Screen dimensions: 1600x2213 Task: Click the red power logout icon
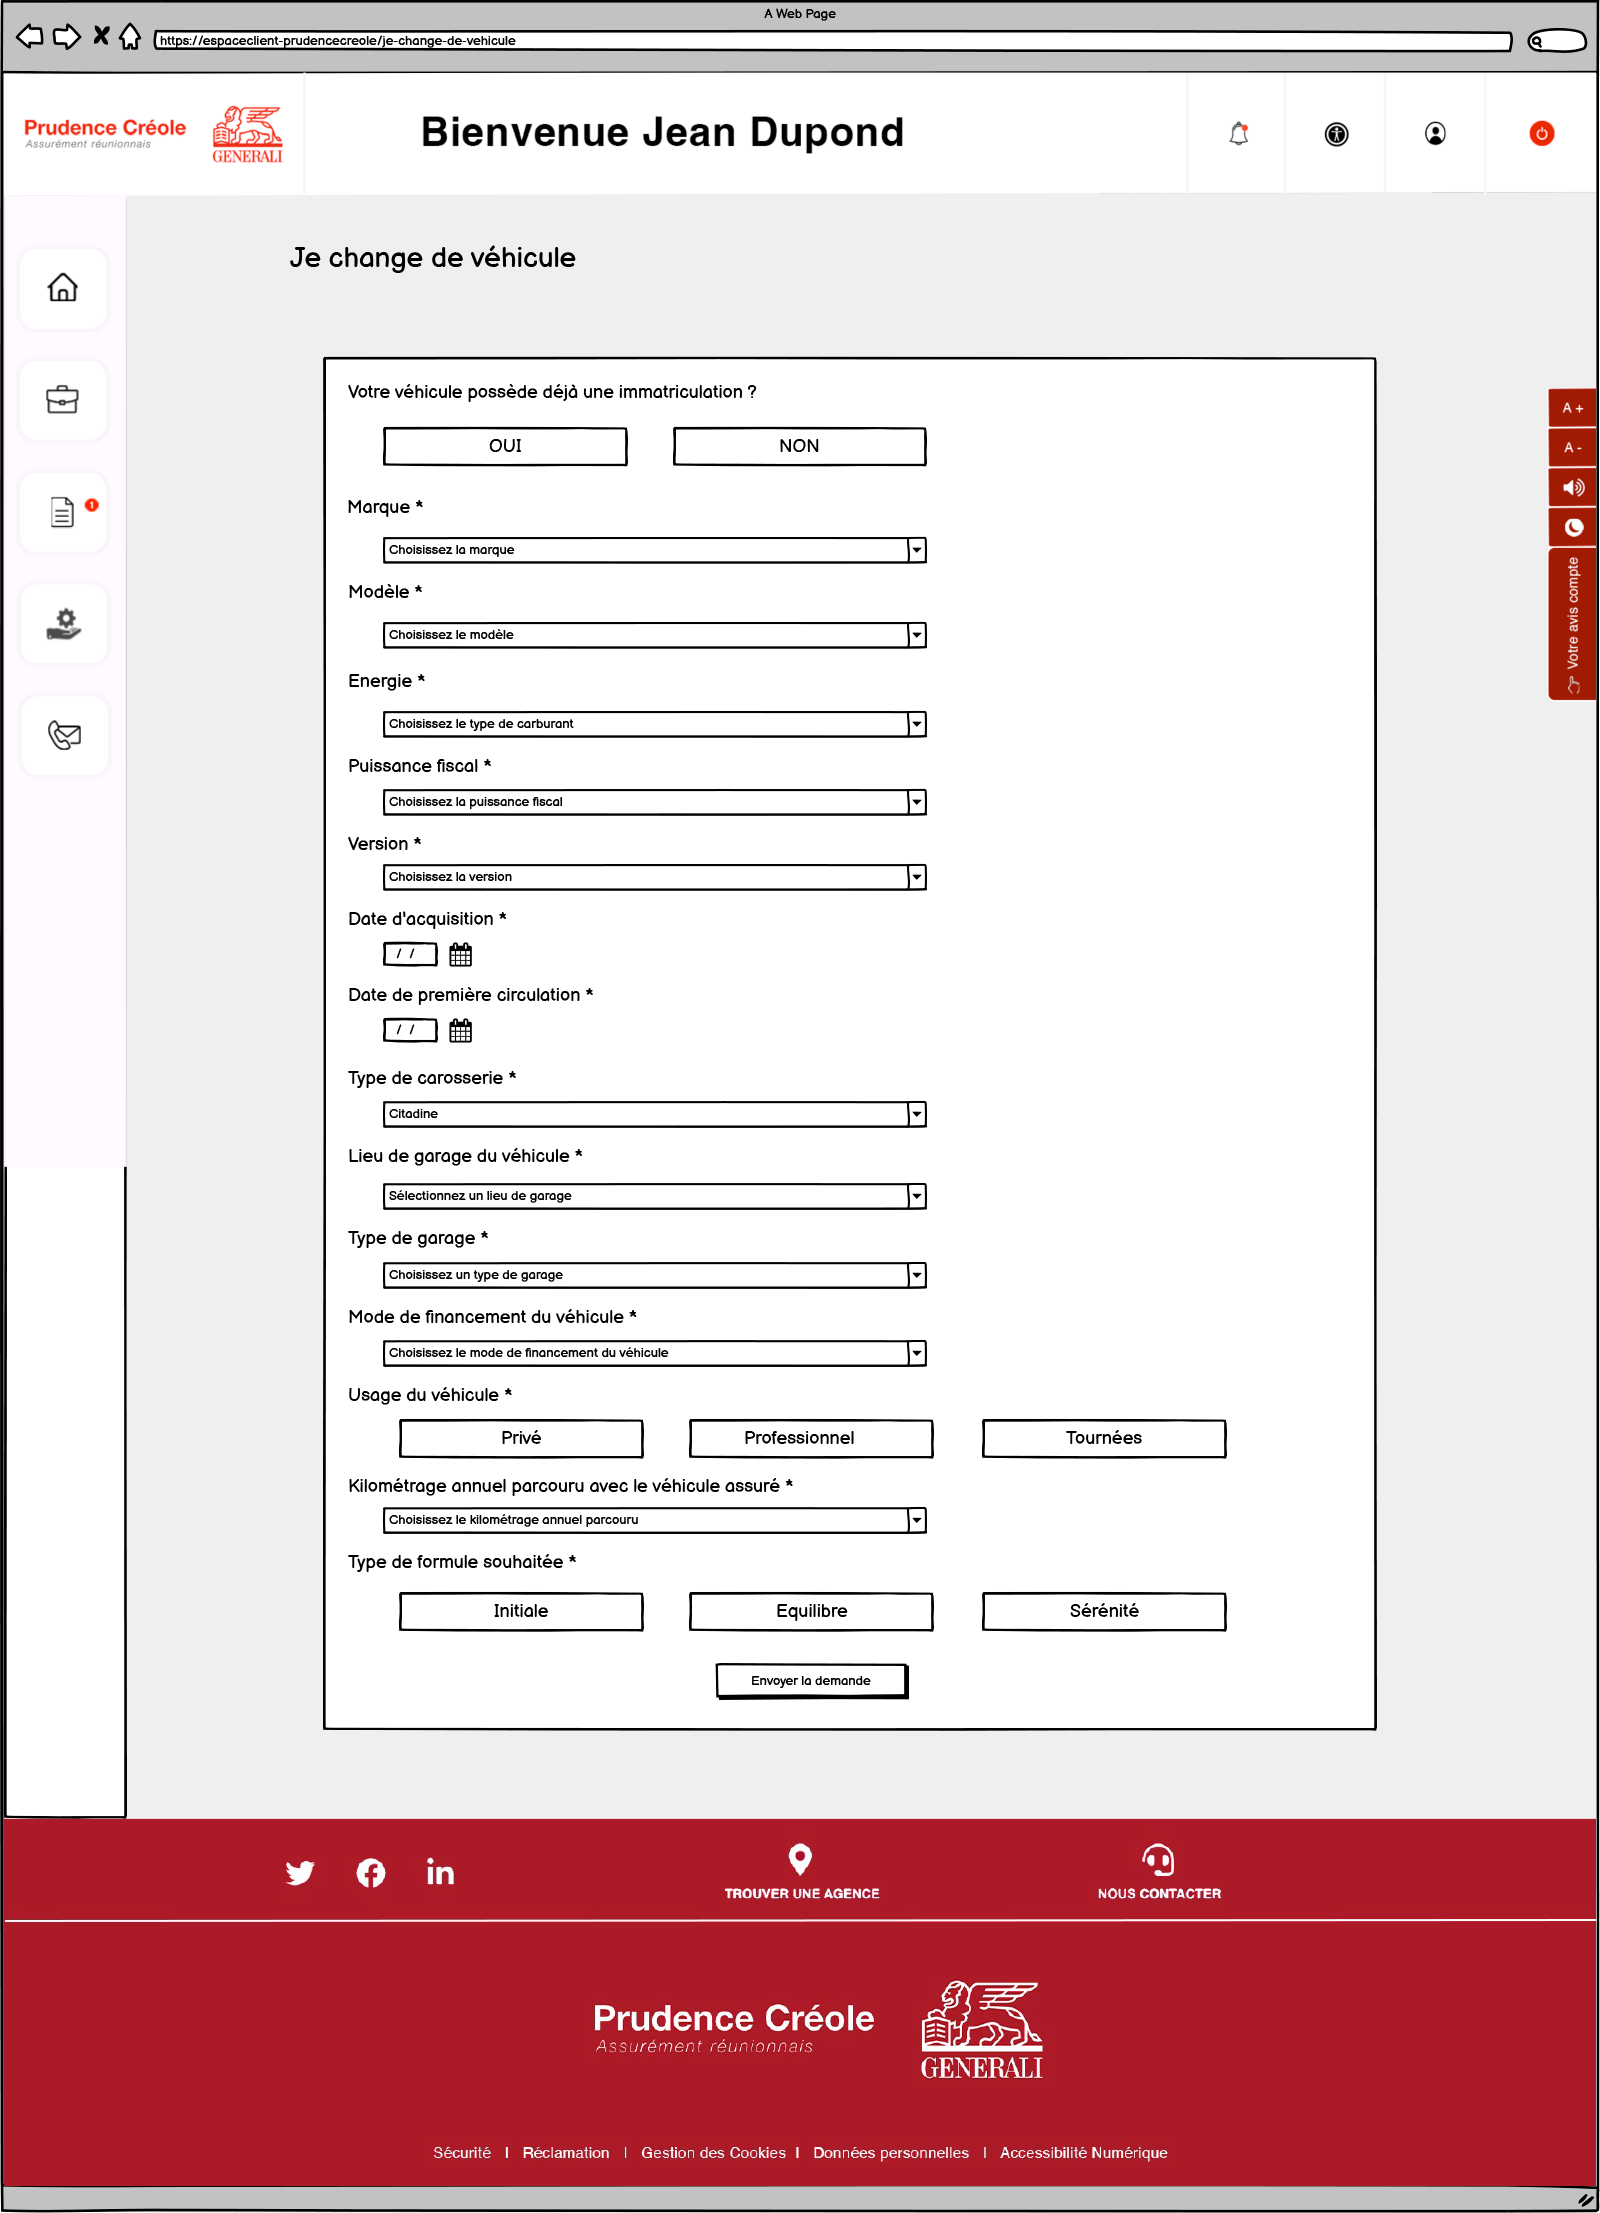tap(1541, 134)
